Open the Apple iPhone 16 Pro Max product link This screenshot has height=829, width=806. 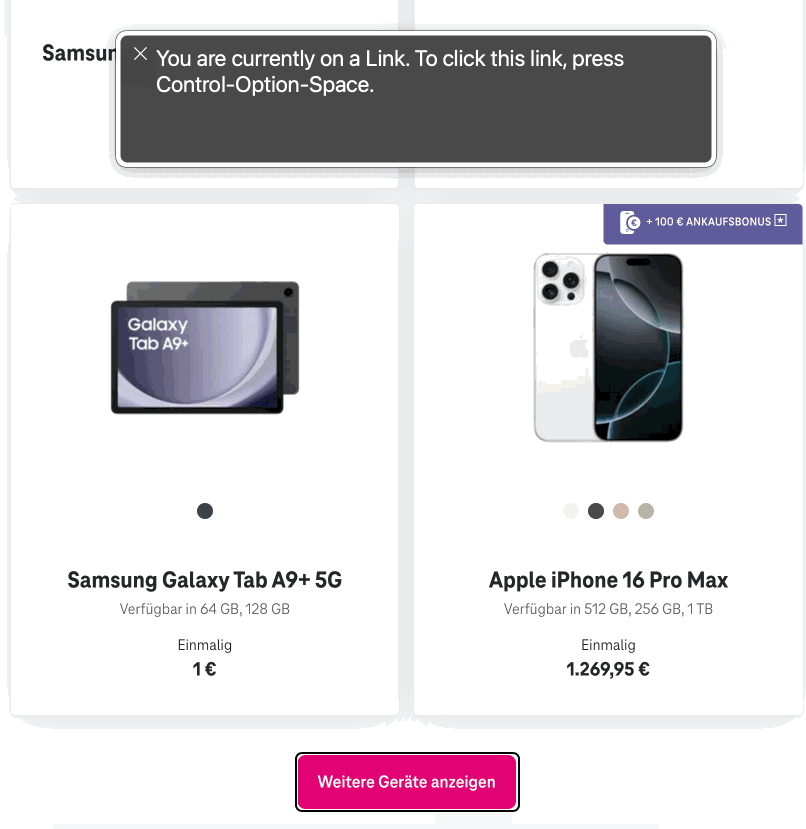(608, 580)
